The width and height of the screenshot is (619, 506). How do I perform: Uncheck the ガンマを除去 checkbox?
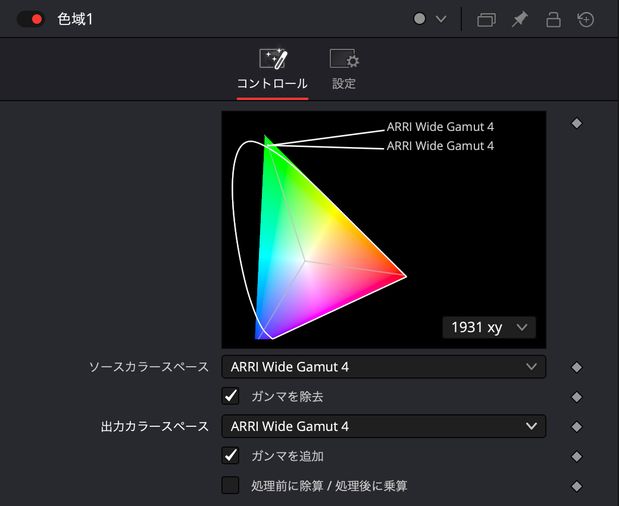[231, 396]
